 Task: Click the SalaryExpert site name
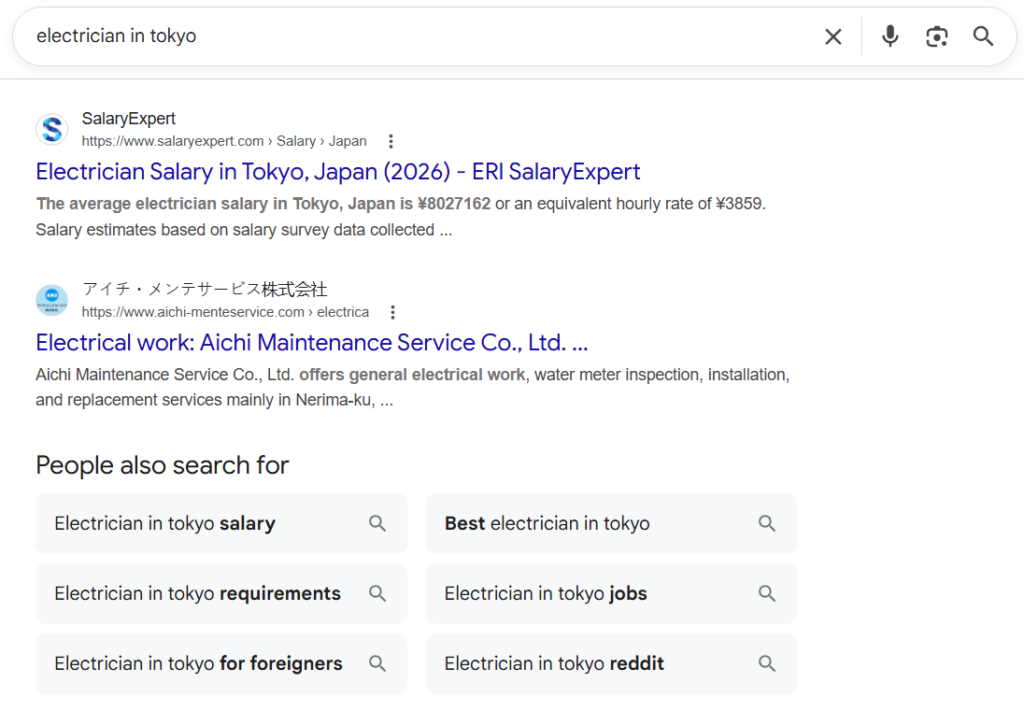coord(129,118)
